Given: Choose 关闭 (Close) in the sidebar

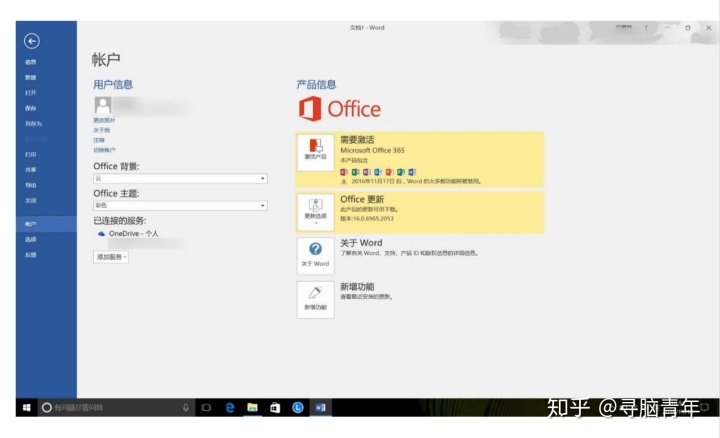Looking at the screenshot, I should [31, 201].
